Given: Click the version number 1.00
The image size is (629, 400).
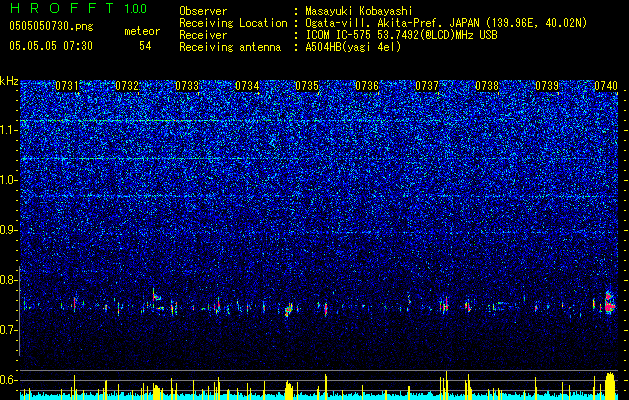Looking at the screenshot, I should pyautogui.click(x=136, y=9).
